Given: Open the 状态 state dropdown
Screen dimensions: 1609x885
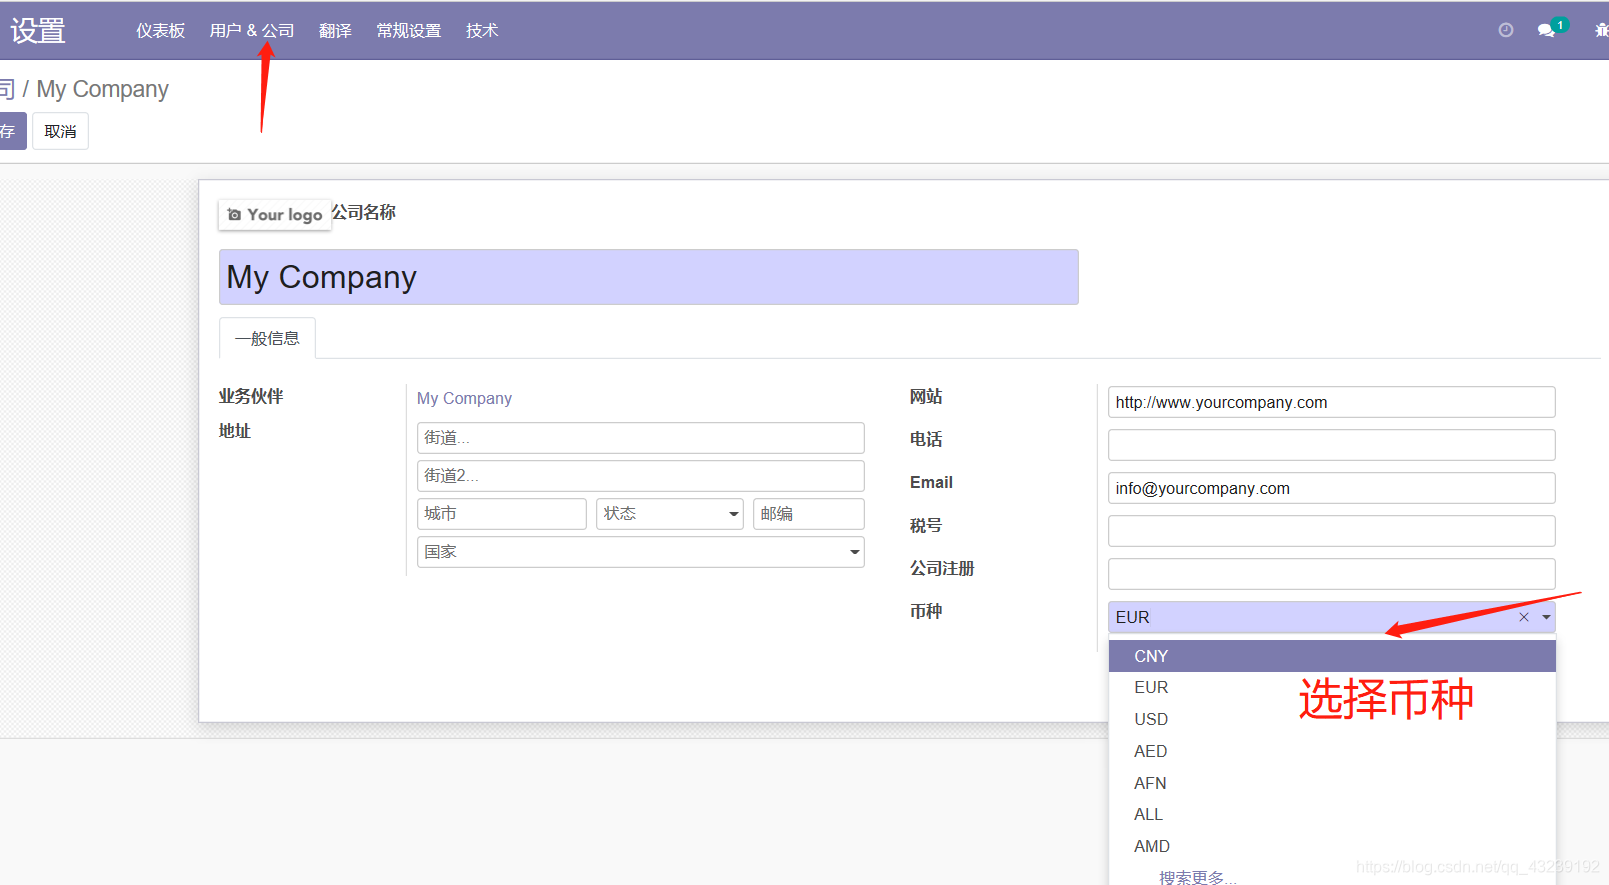Looking at the screenshot, I should 670,514.
